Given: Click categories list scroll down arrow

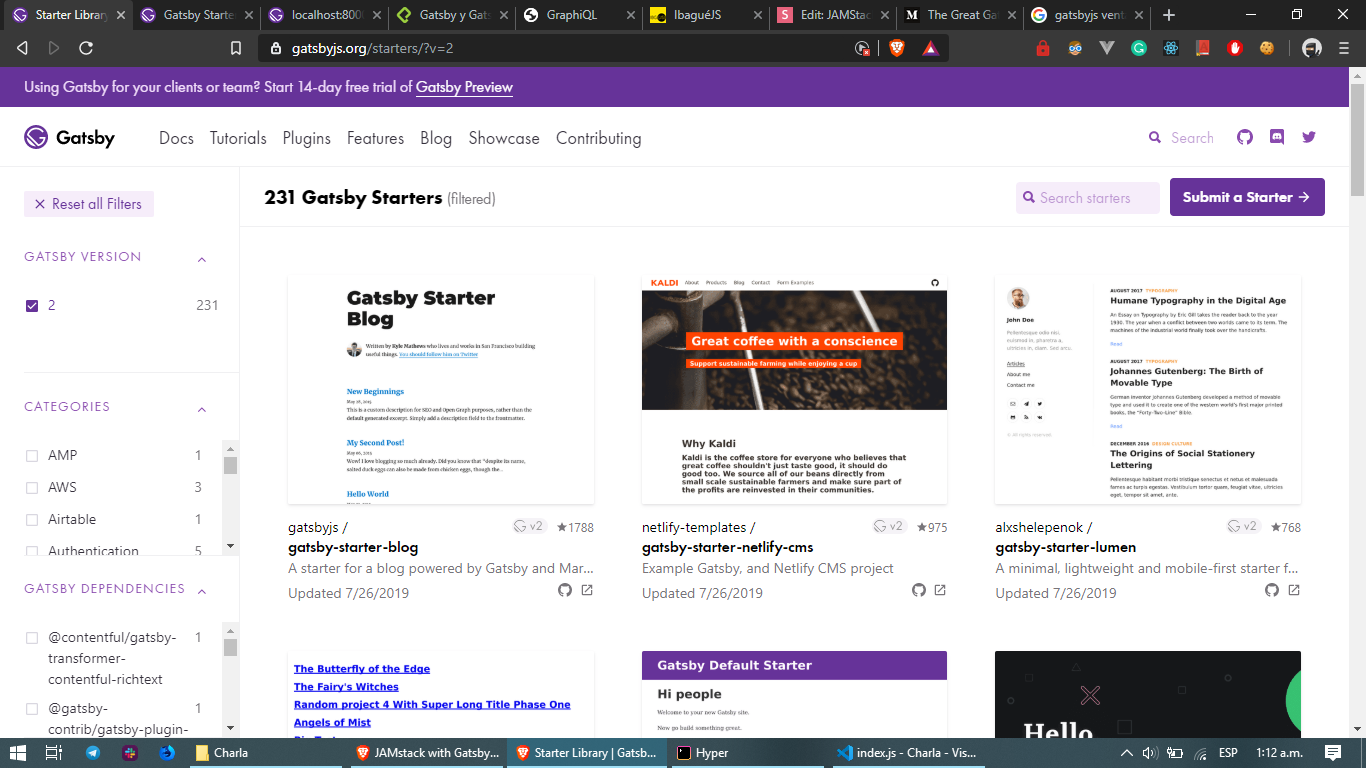Looking at the screenshot, I should click(230, 546).
